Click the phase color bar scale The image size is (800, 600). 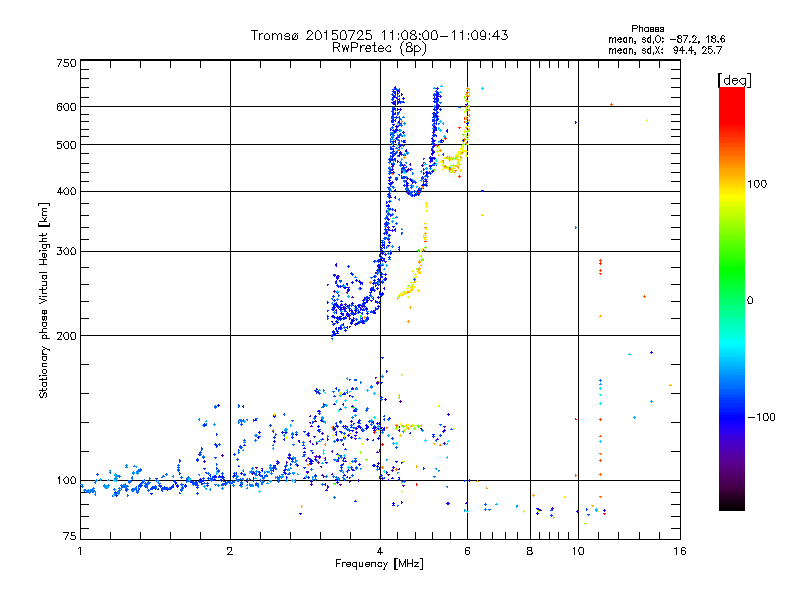pos(732,298)
